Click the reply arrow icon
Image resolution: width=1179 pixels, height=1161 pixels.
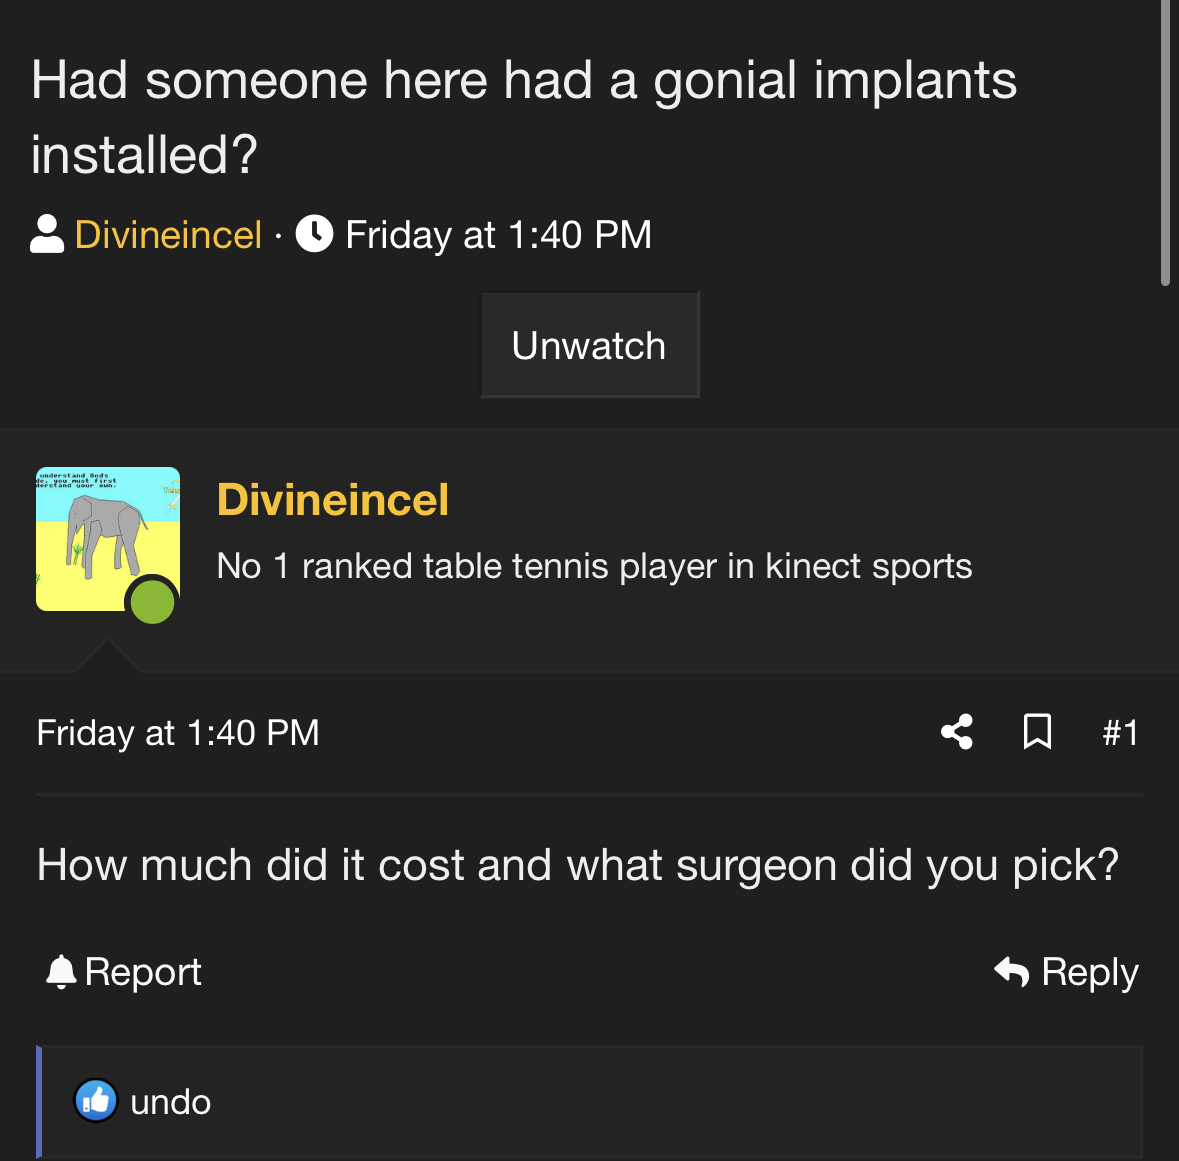pyautogui.click(x=1011, y=971)
